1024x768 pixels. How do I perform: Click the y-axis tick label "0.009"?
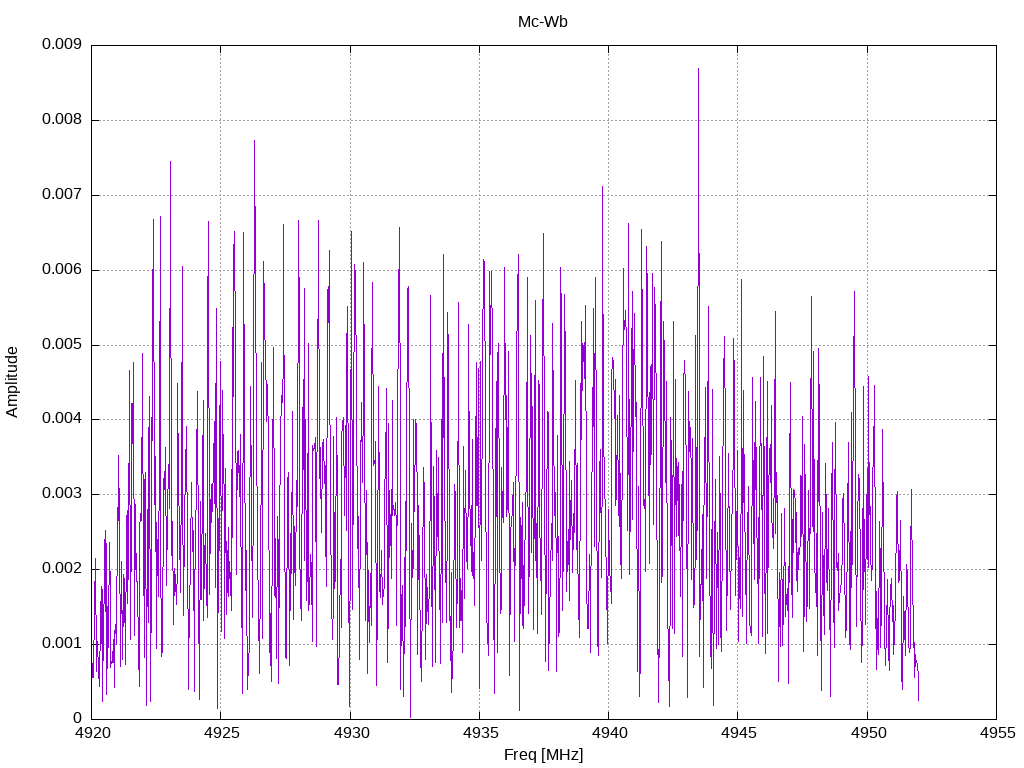click(62, 44)
